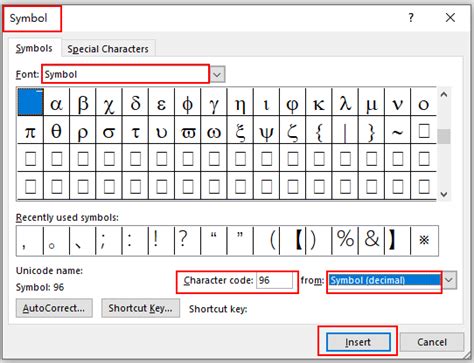This screenshot has height=363, width=474.
Task: Open the Shortcut Key... dialog
Action: coord(140,308)
